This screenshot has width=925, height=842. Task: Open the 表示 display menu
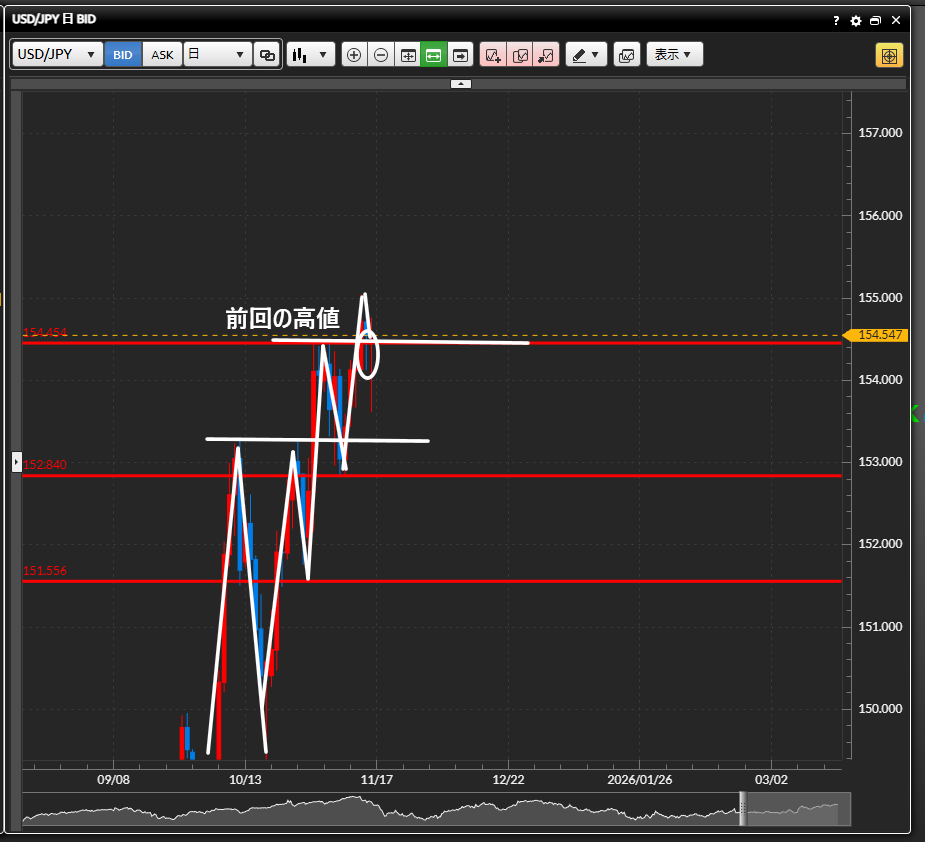(x=674, y=55)
